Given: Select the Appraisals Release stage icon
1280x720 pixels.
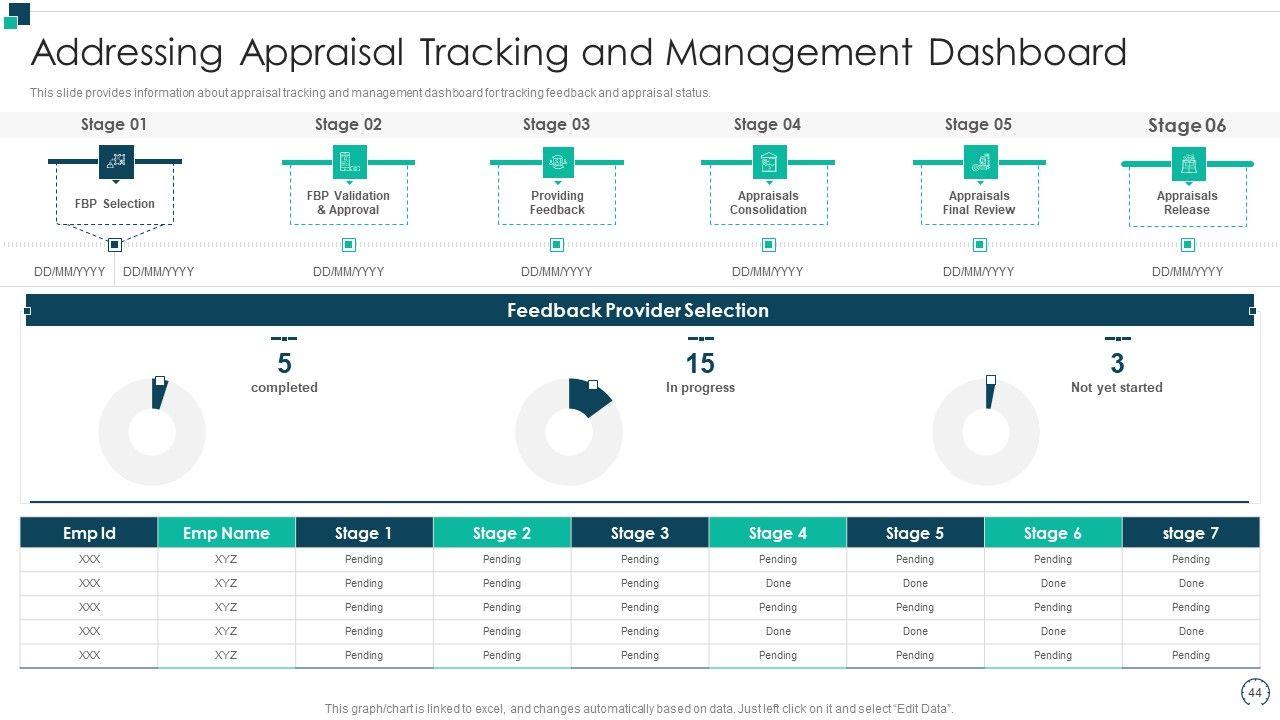Looking at the screenshot, I should pyautogui.click(x=1188, y=163).
